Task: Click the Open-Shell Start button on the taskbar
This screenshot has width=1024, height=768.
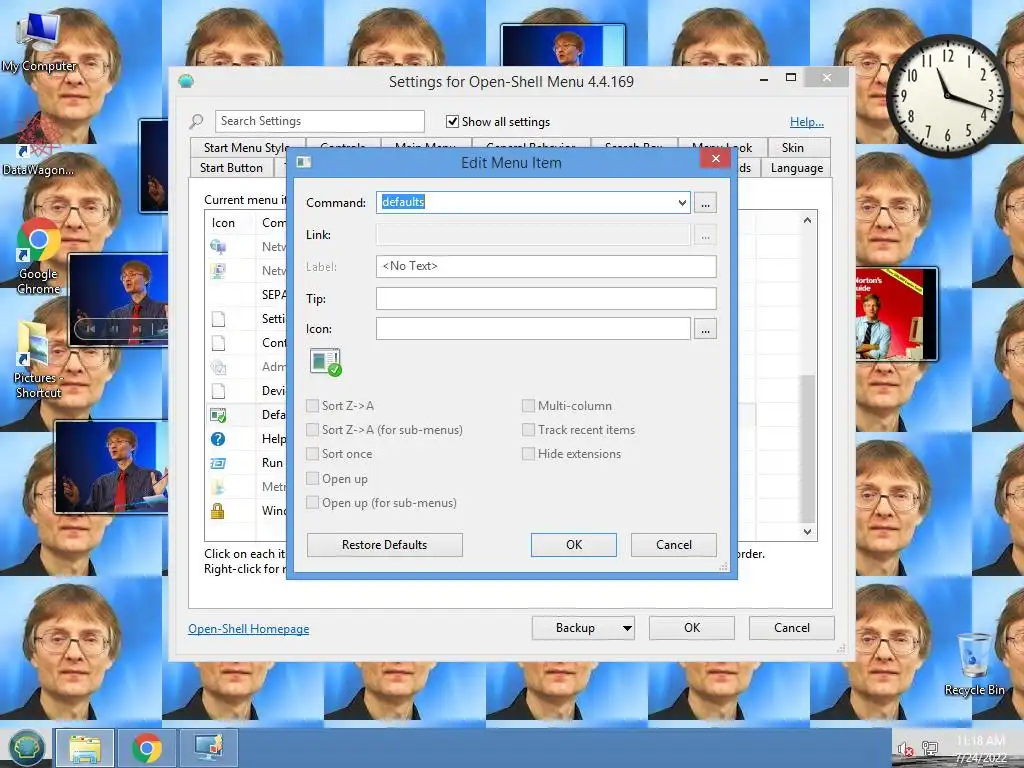Action: (26, 748)
